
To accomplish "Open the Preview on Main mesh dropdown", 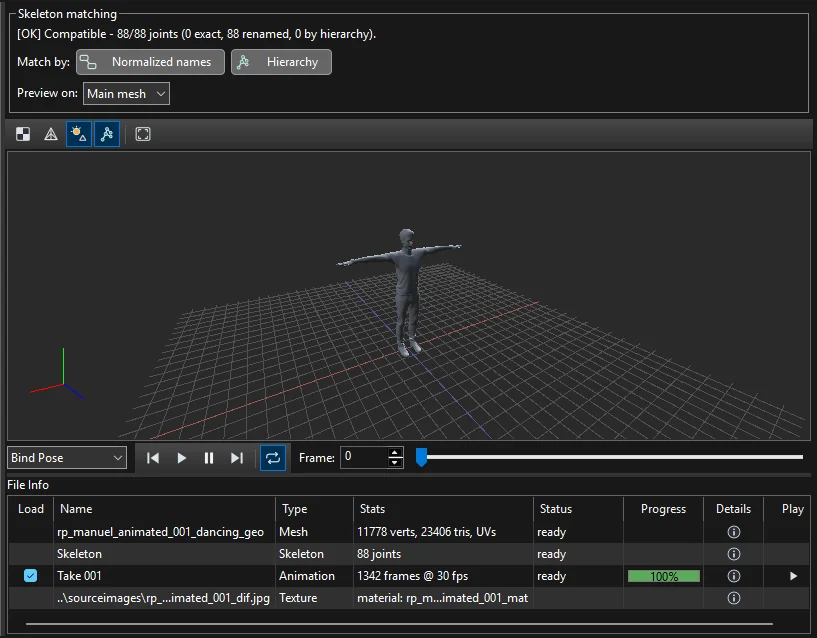I will coord(126,94).
